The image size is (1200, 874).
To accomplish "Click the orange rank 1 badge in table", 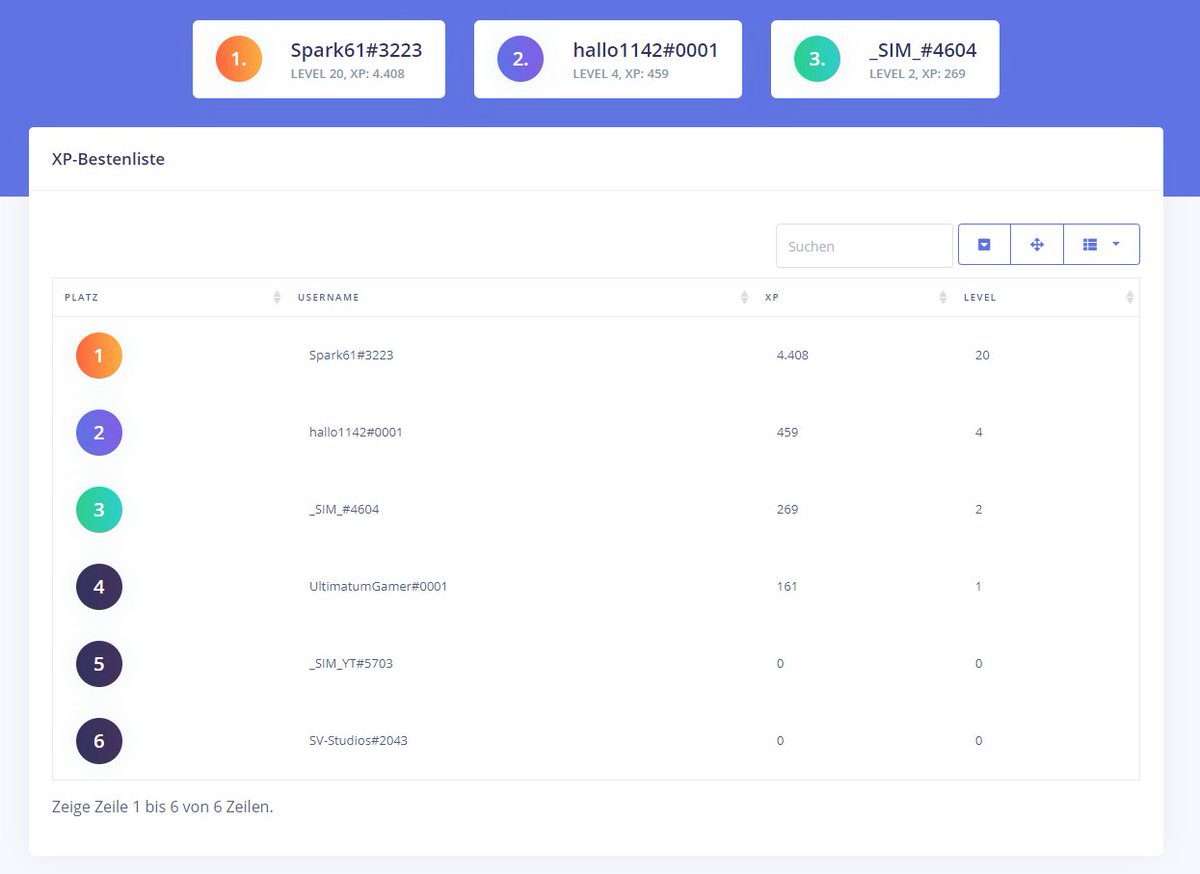I will tap(99, 355).
